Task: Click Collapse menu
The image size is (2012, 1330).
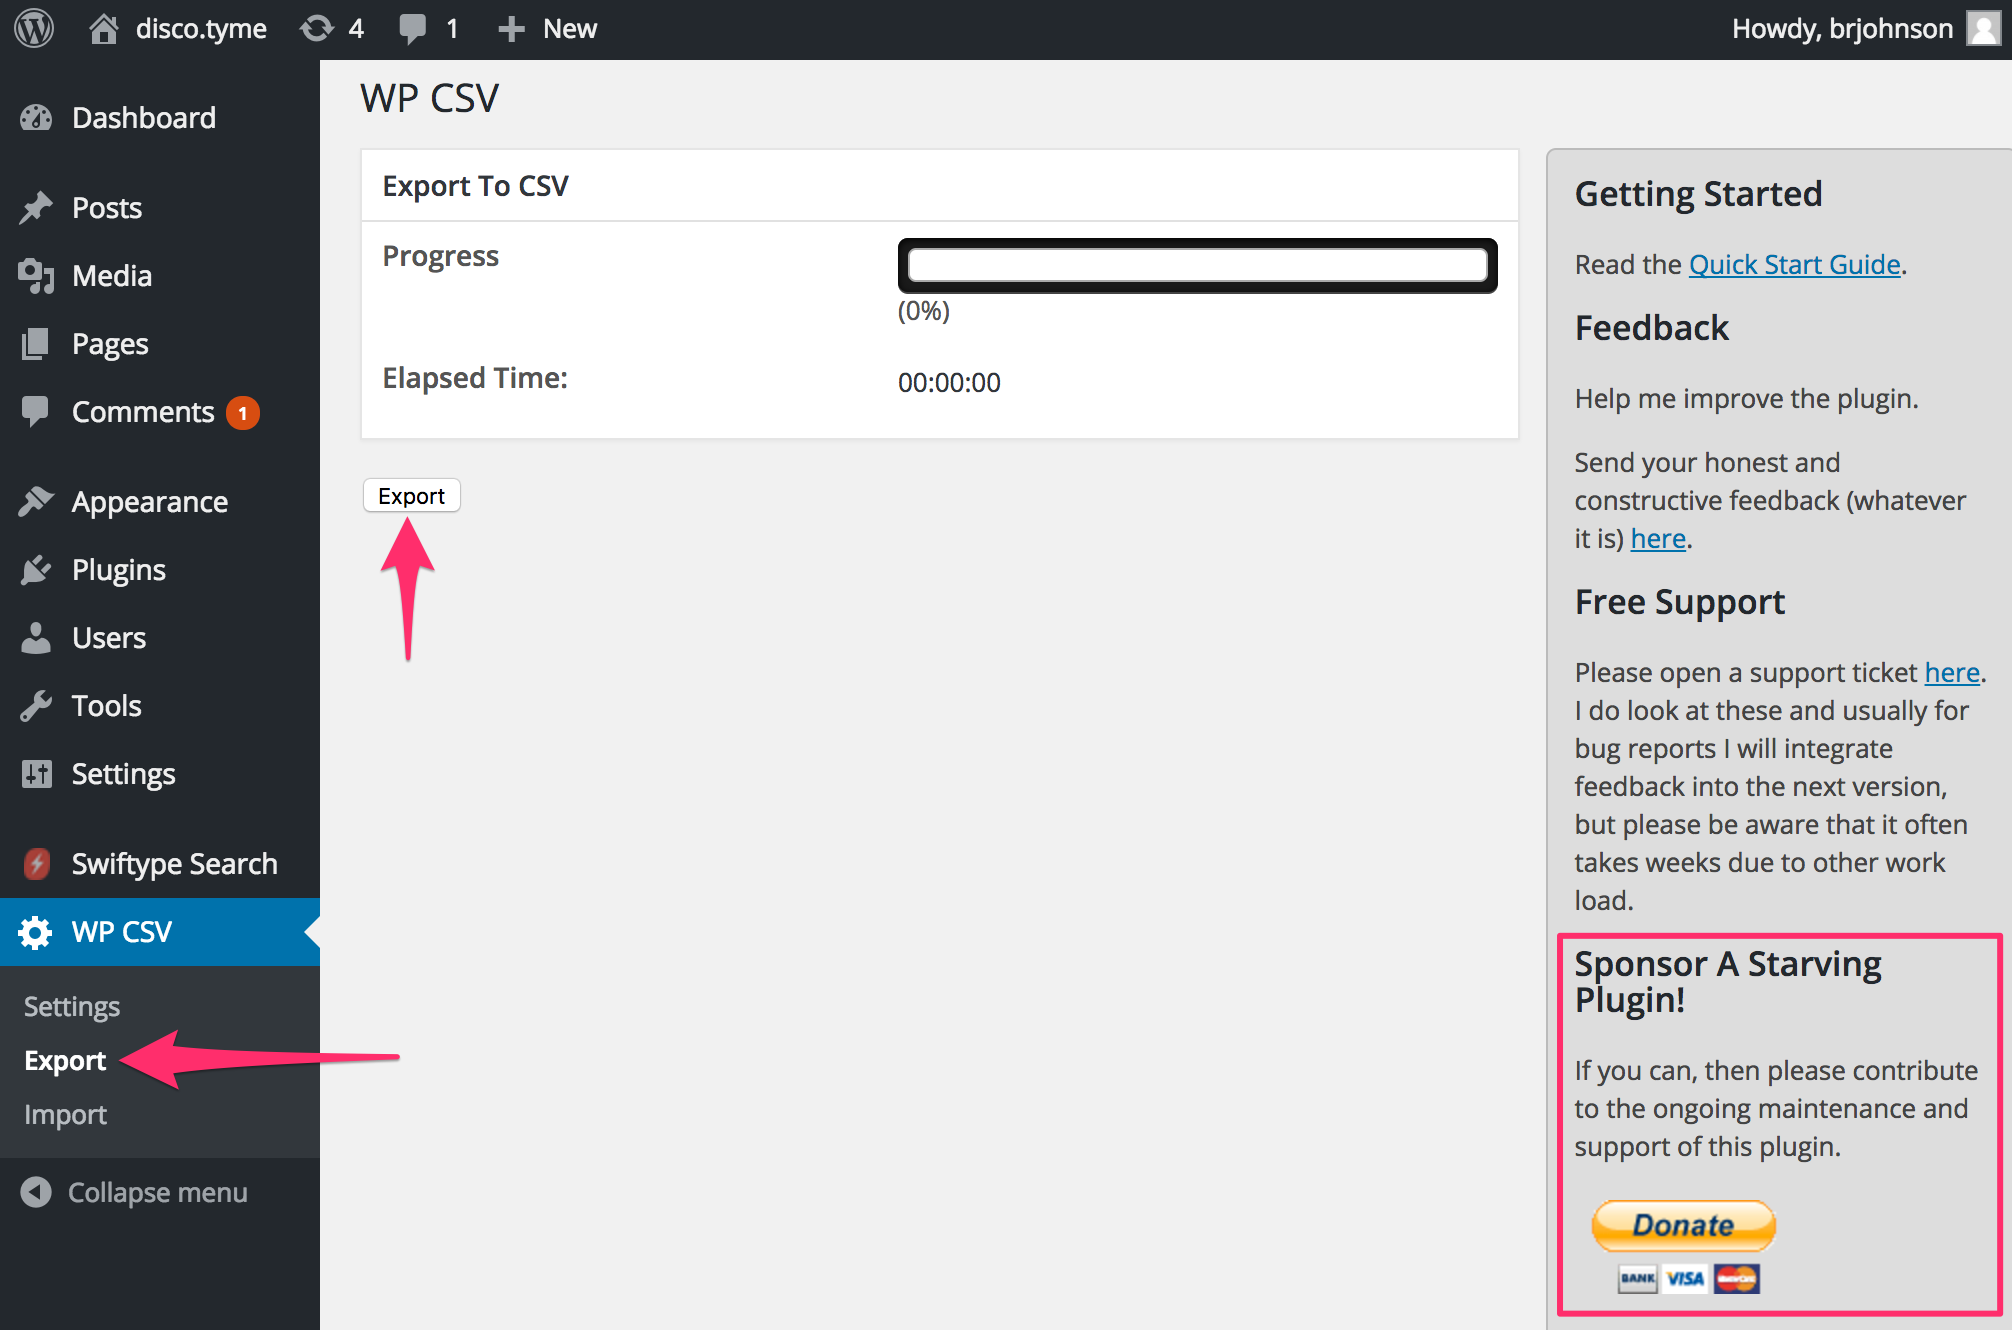Action: click(134, 1192)
